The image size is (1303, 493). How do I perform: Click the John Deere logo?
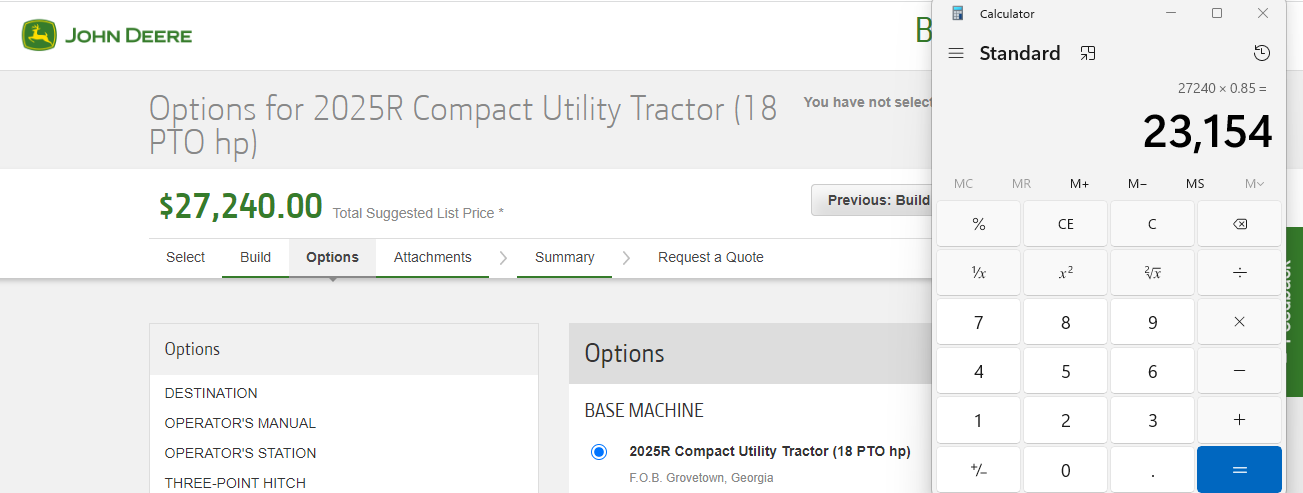click(107, 36)
